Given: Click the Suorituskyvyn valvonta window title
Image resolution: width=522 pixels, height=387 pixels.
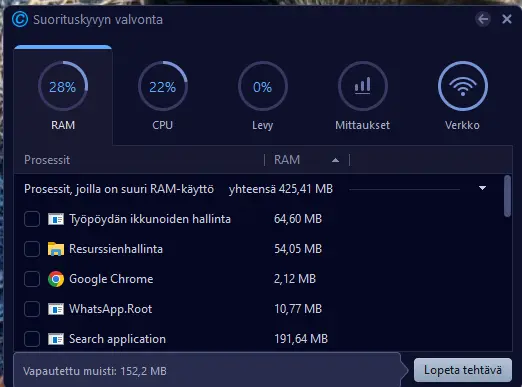Looking at the screenshot, I should [x=98, y=20].
